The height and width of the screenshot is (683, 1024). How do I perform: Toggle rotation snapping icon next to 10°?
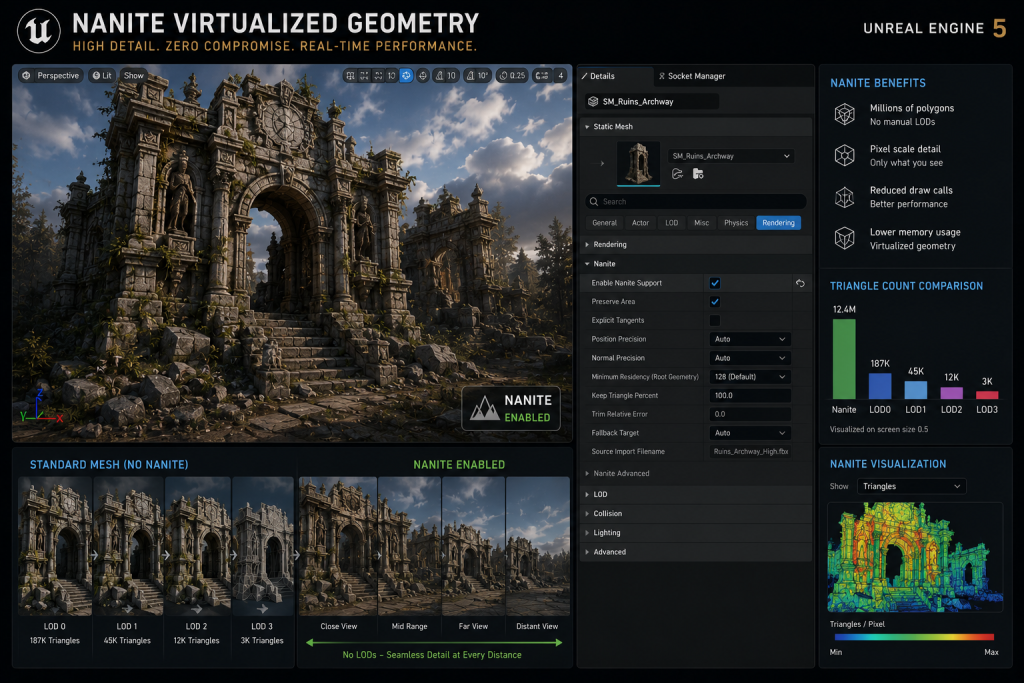point(470,76)
